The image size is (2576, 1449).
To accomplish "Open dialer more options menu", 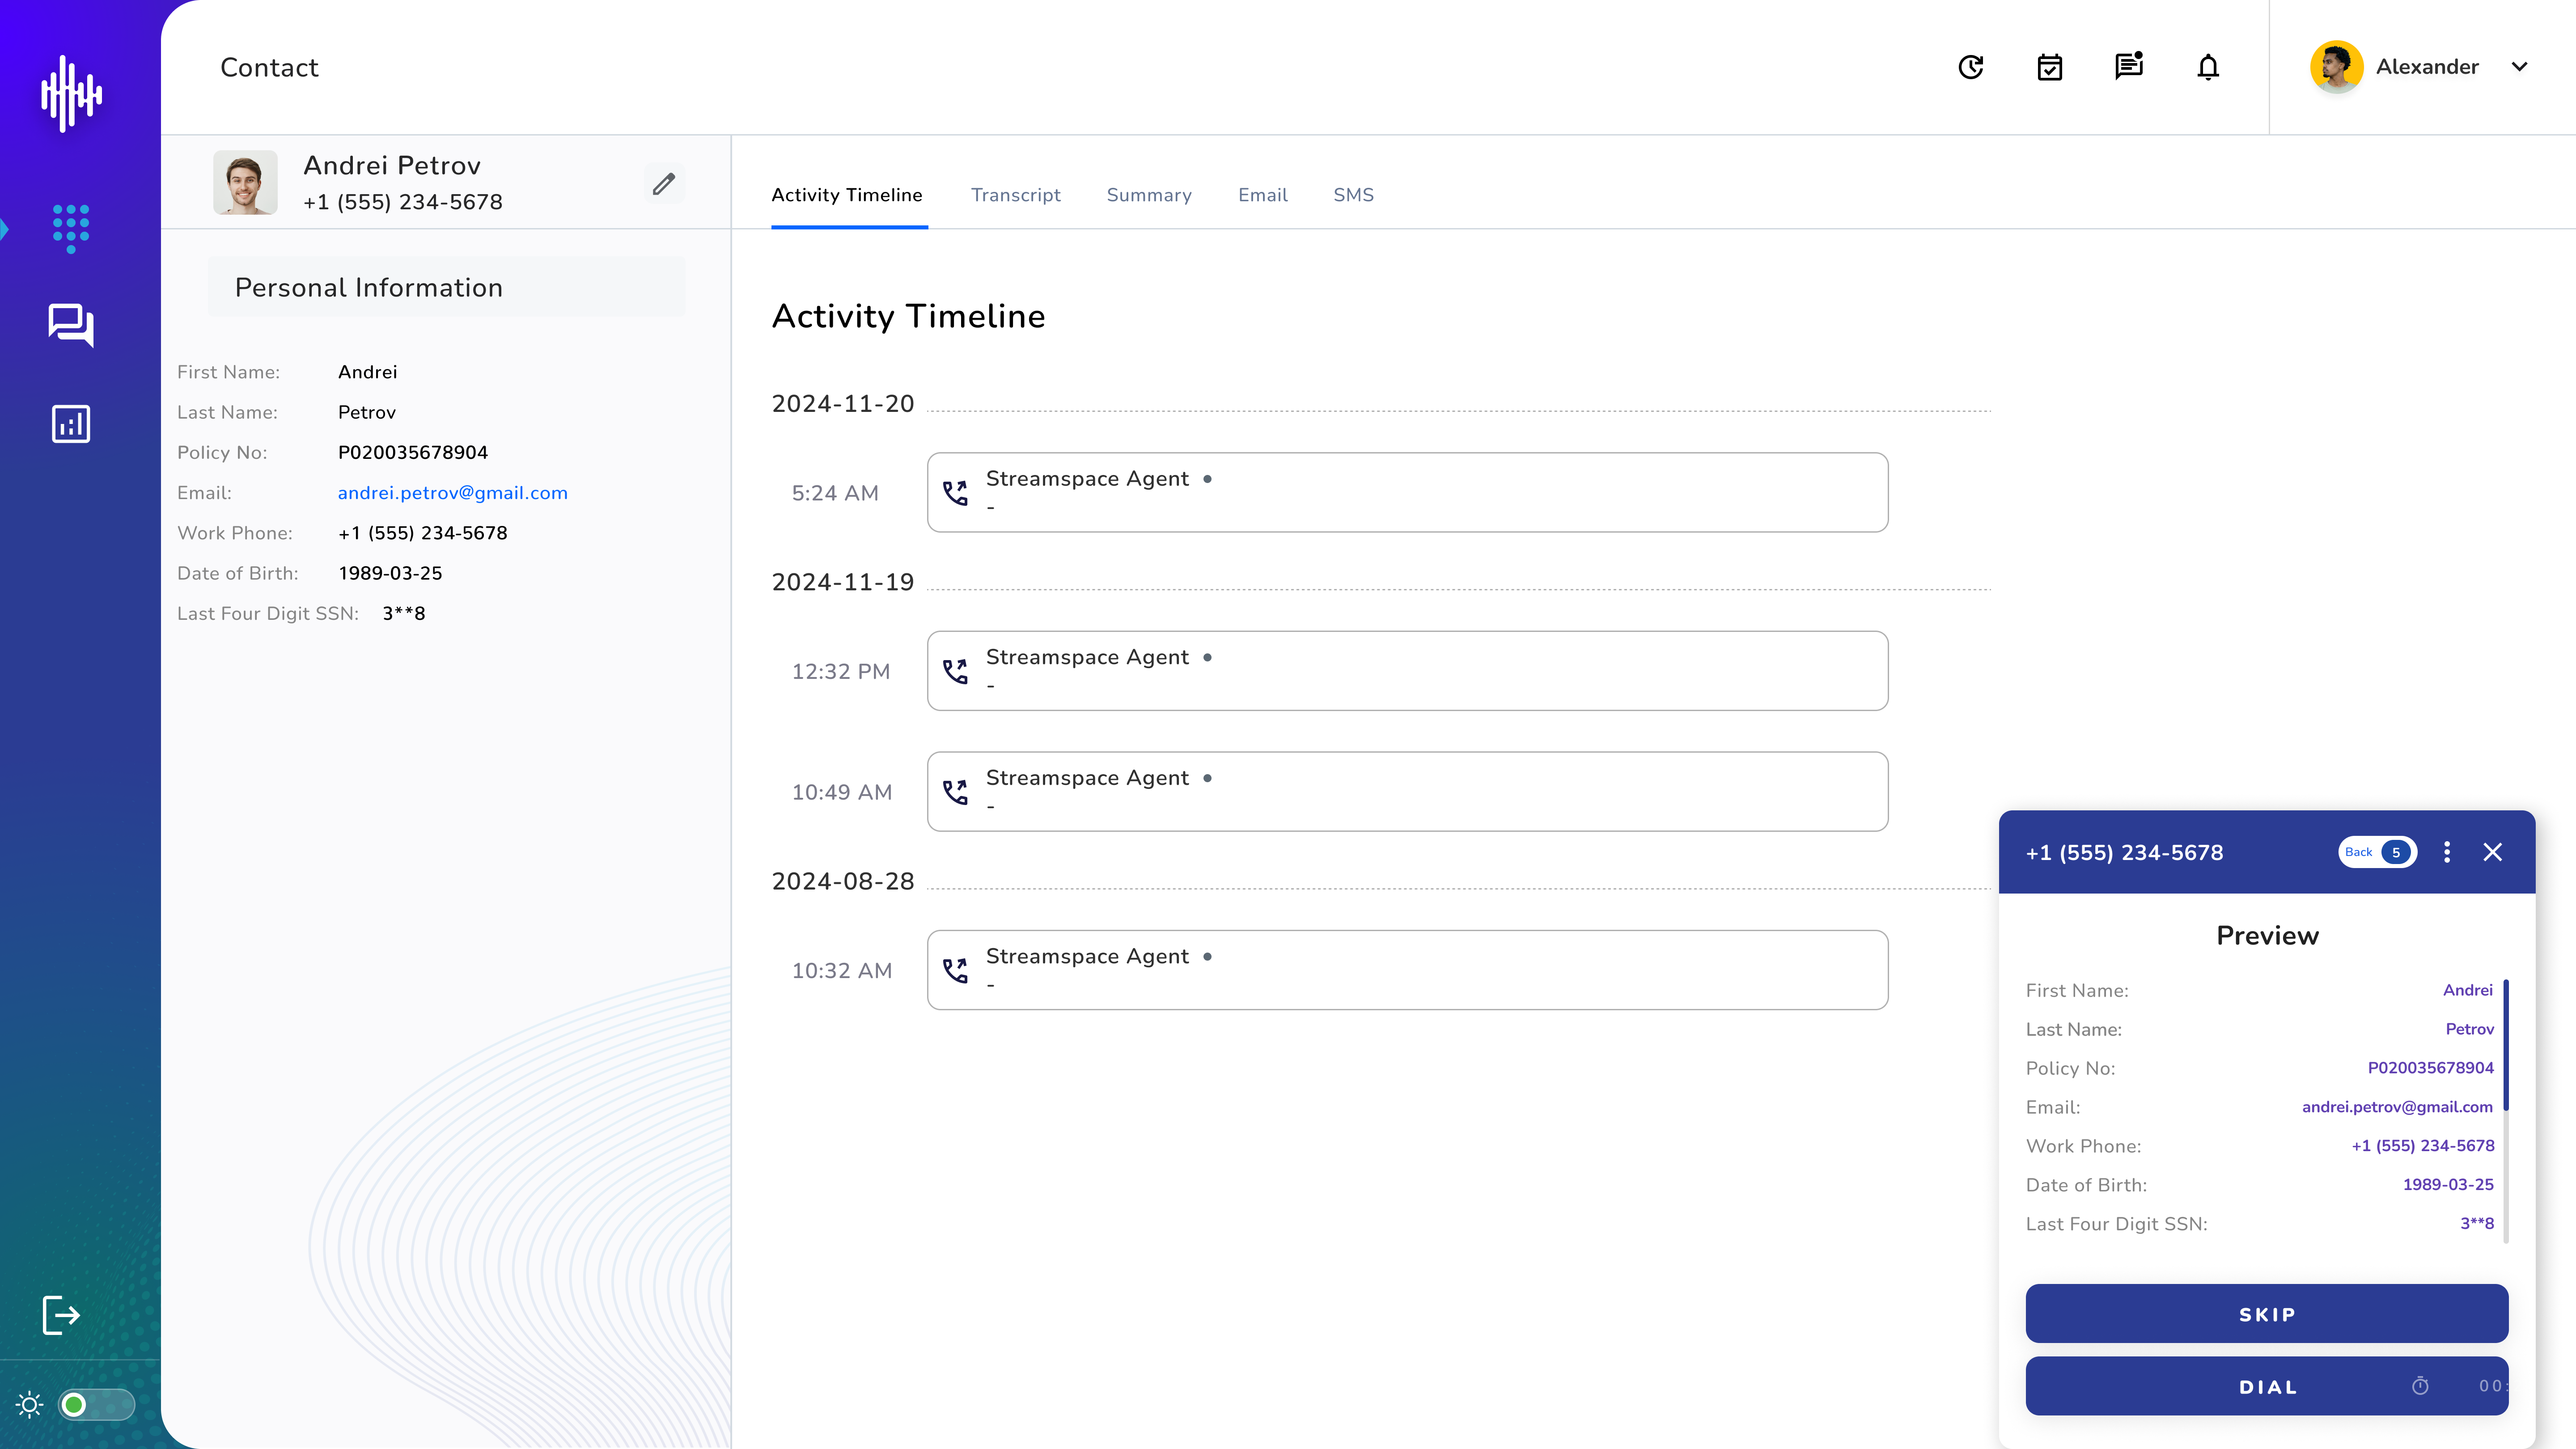I will point(2447,852).
